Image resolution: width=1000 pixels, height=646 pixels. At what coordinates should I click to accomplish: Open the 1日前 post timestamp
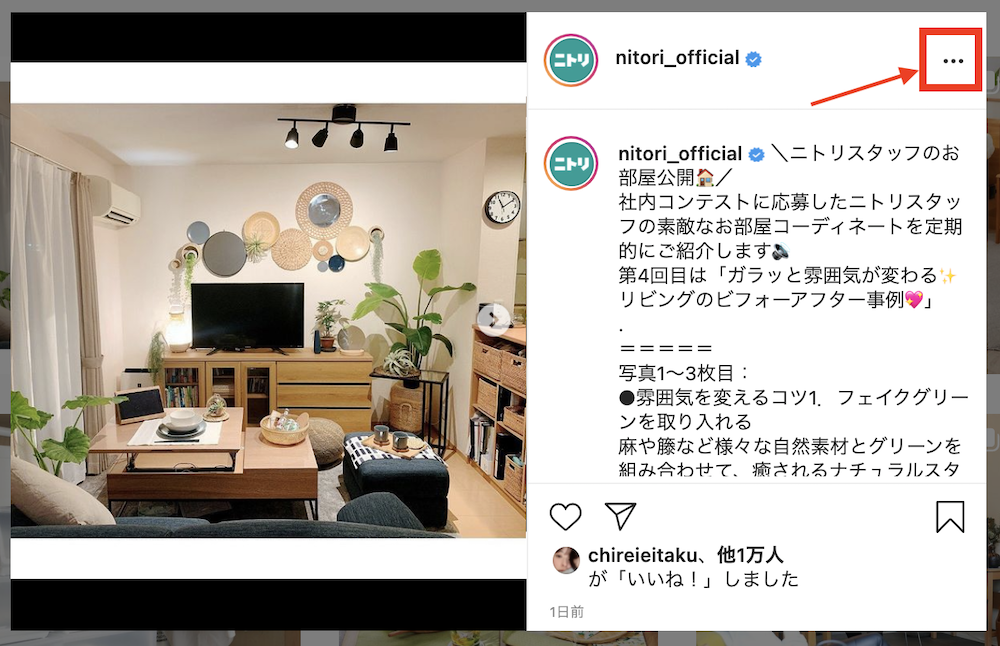click(567, 612)
